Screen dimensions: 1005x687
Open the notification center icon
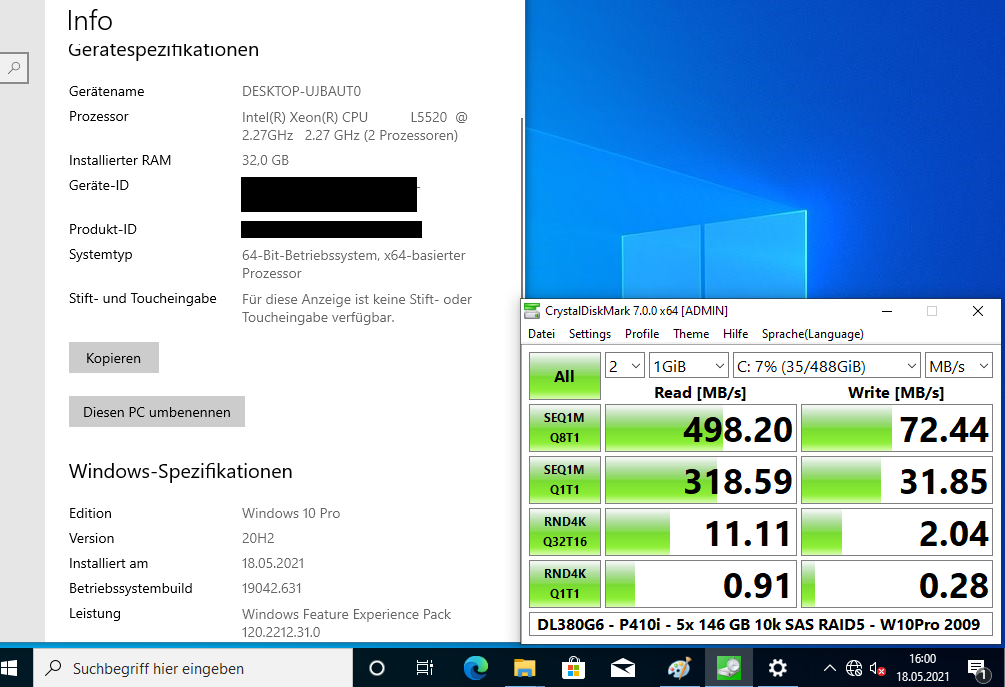coord(977,668)
